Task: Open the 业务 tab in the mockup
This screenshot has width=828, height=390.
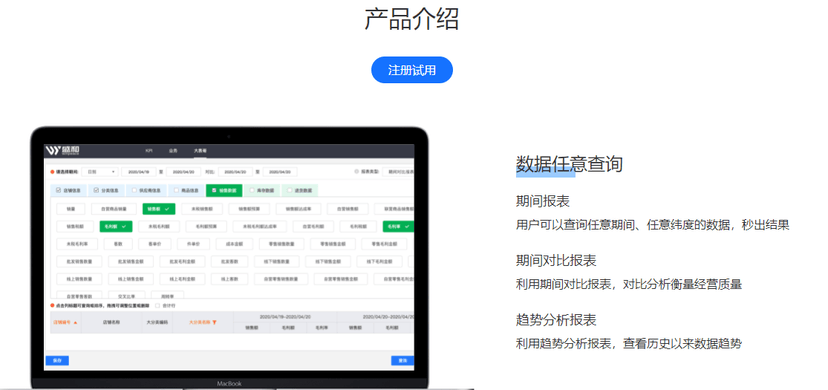Action: point(173,151)
